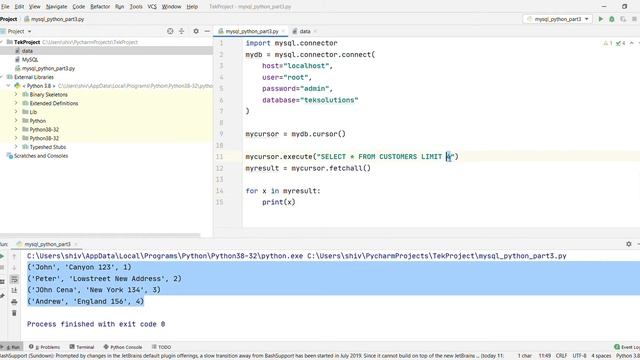Locate current file in Project tree icon
640x360 pixels.
(170, 31)
